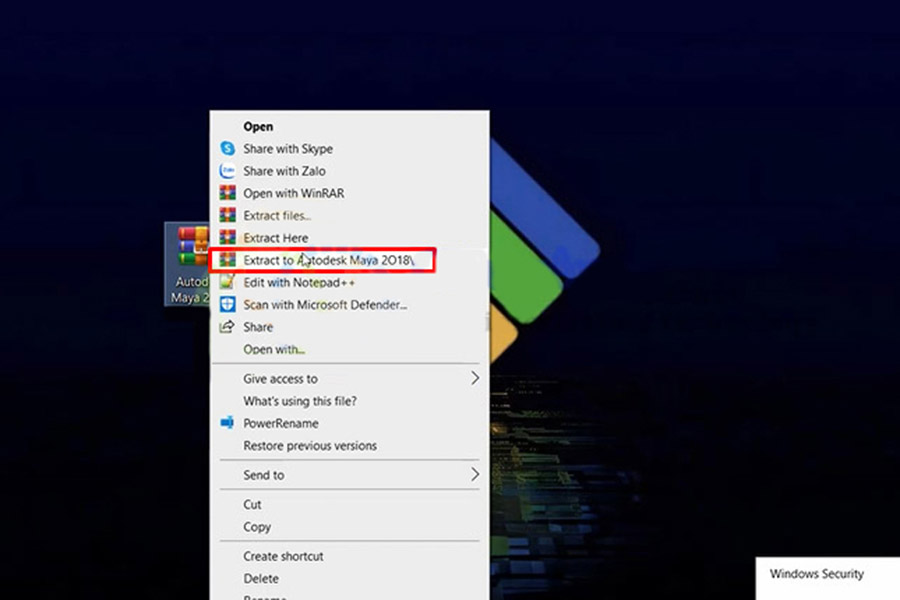Click the Notepad++ icon in the menu

227,282
